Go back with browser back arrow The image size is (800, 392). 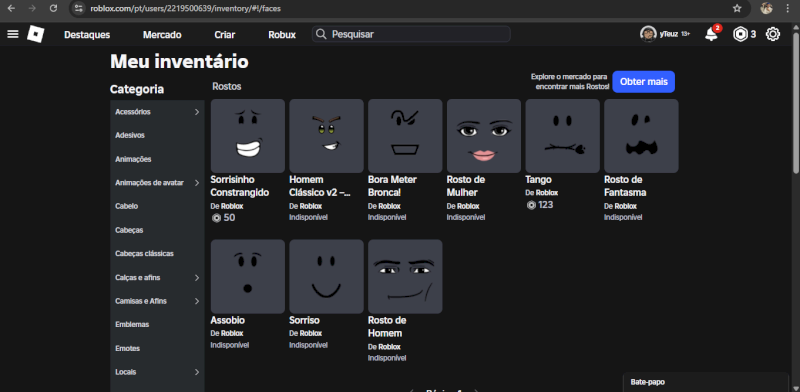point(11,8)
